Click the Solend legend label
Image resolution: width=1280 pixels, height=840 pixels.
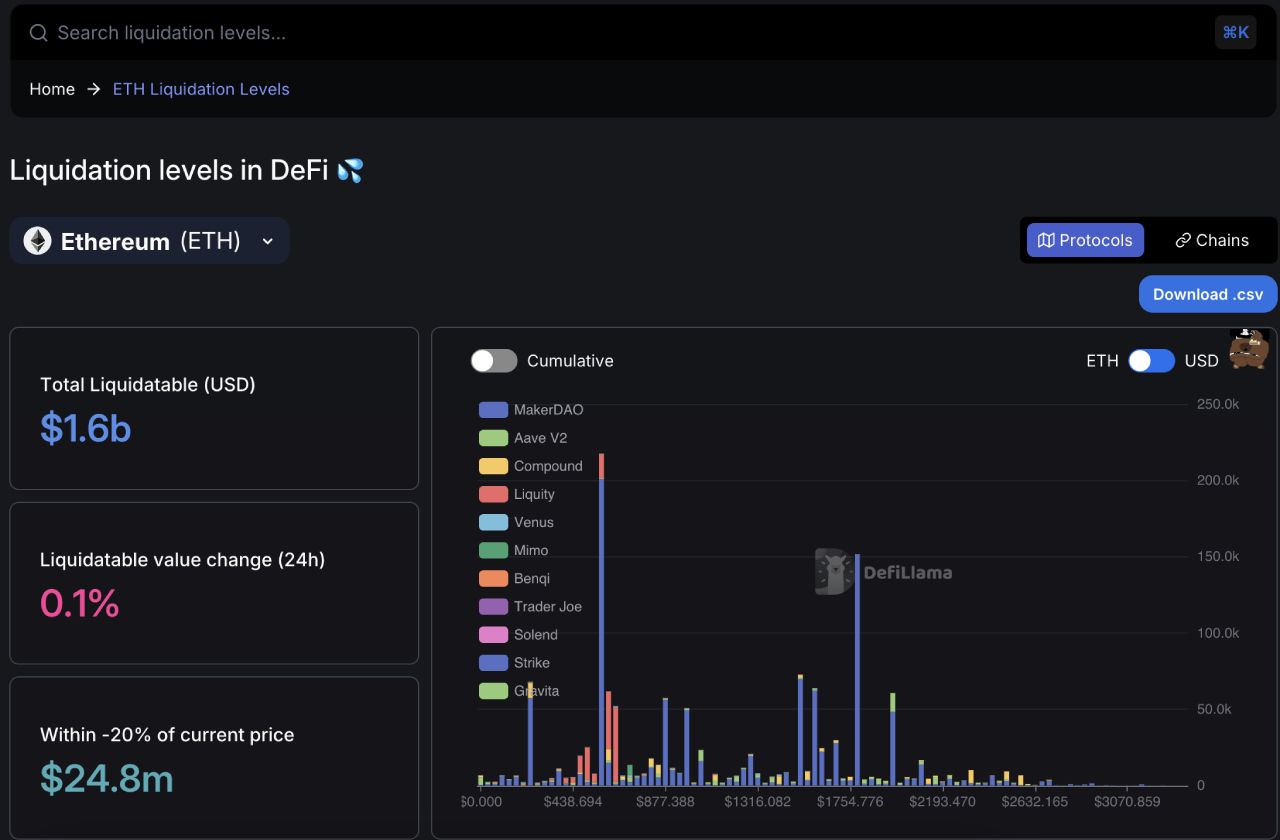536,634
